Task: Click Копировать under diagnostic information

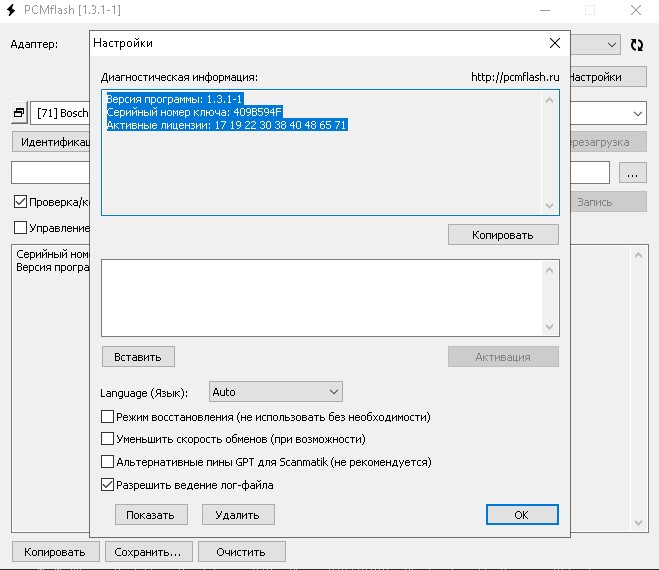Action: 503,235
